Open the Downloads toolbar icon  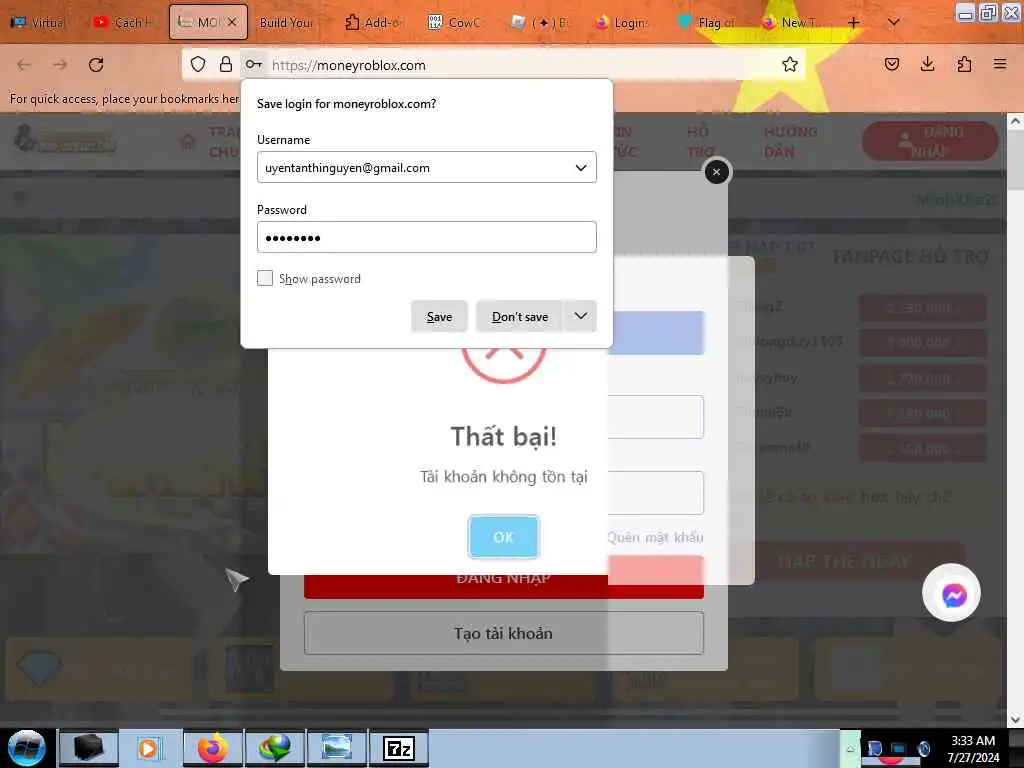(x=927, y=64)
